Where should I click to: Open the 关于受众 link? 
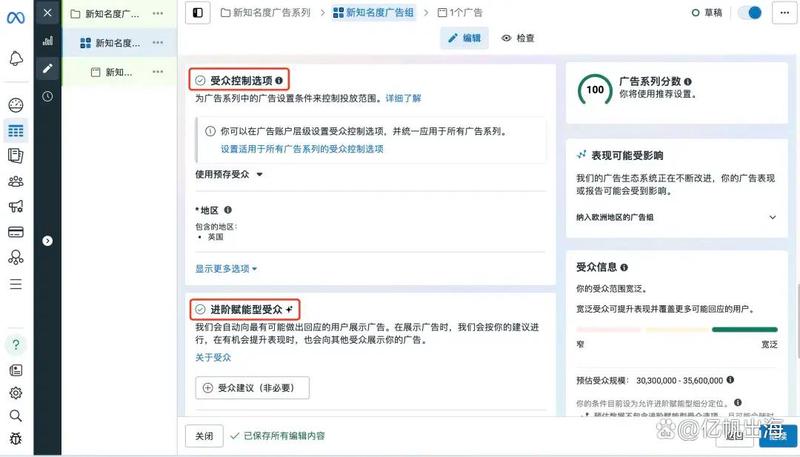(213, 357)
